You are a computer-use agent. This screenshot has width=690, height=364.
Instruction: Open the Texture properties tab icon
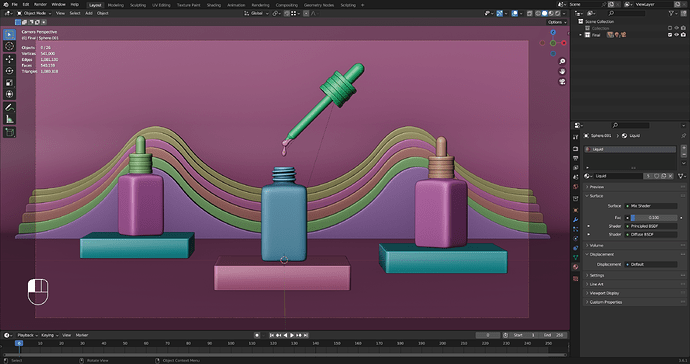pos(576,279)
